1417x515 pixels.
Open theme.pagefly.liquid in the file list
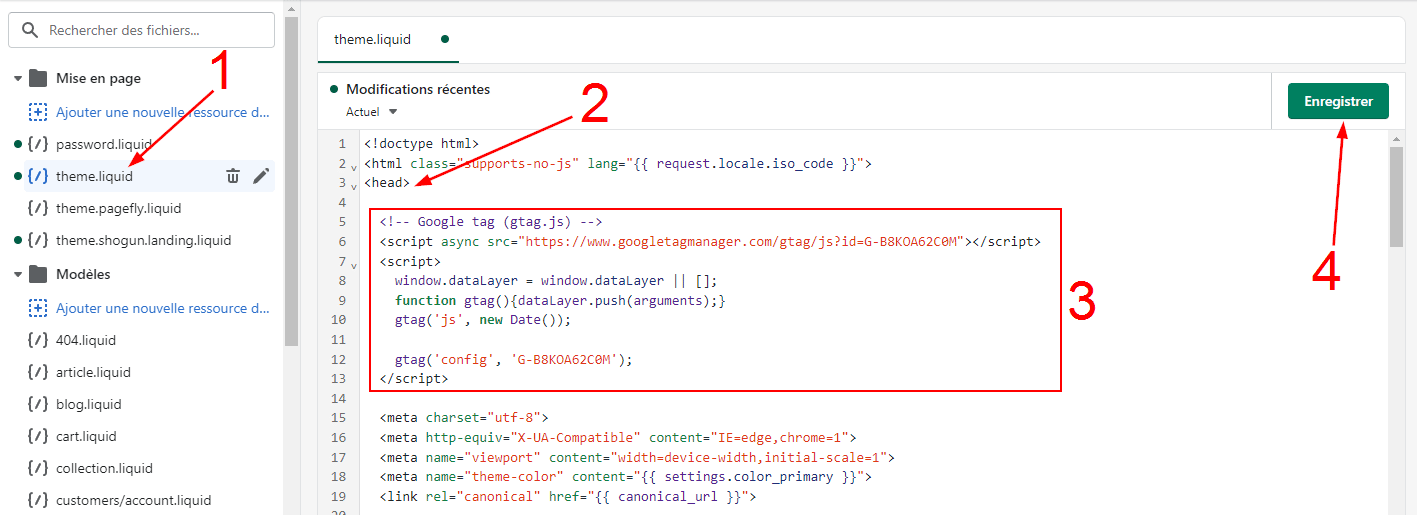point(118,208)
